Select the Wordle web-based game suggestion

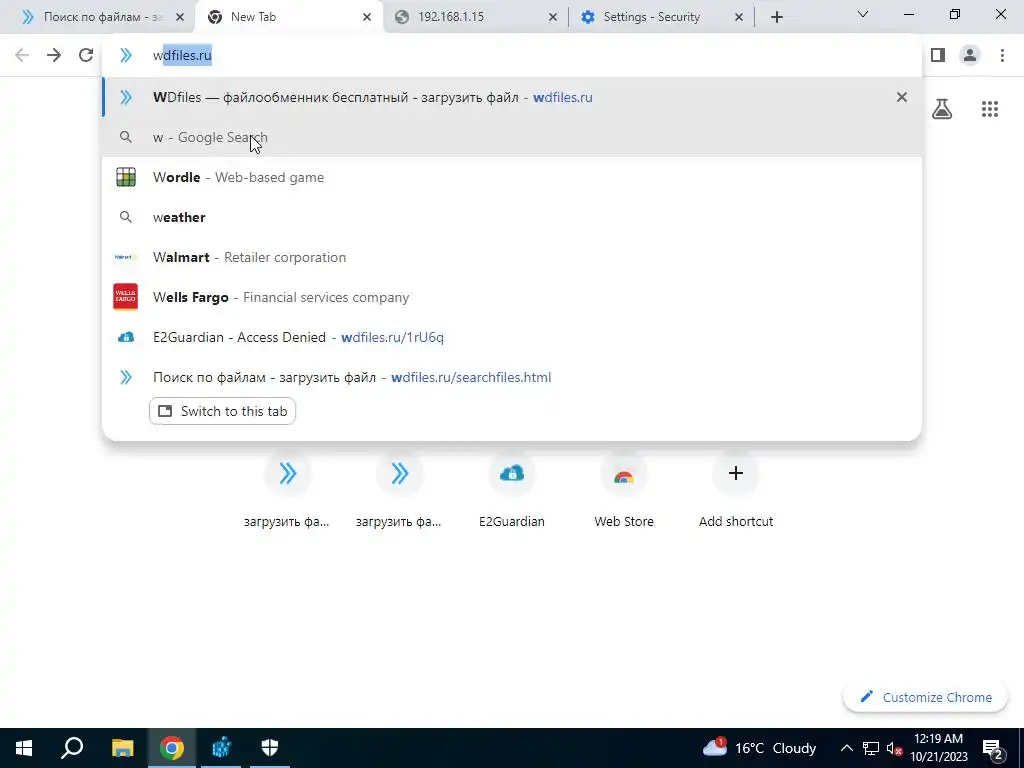click(x=512, y=177)
